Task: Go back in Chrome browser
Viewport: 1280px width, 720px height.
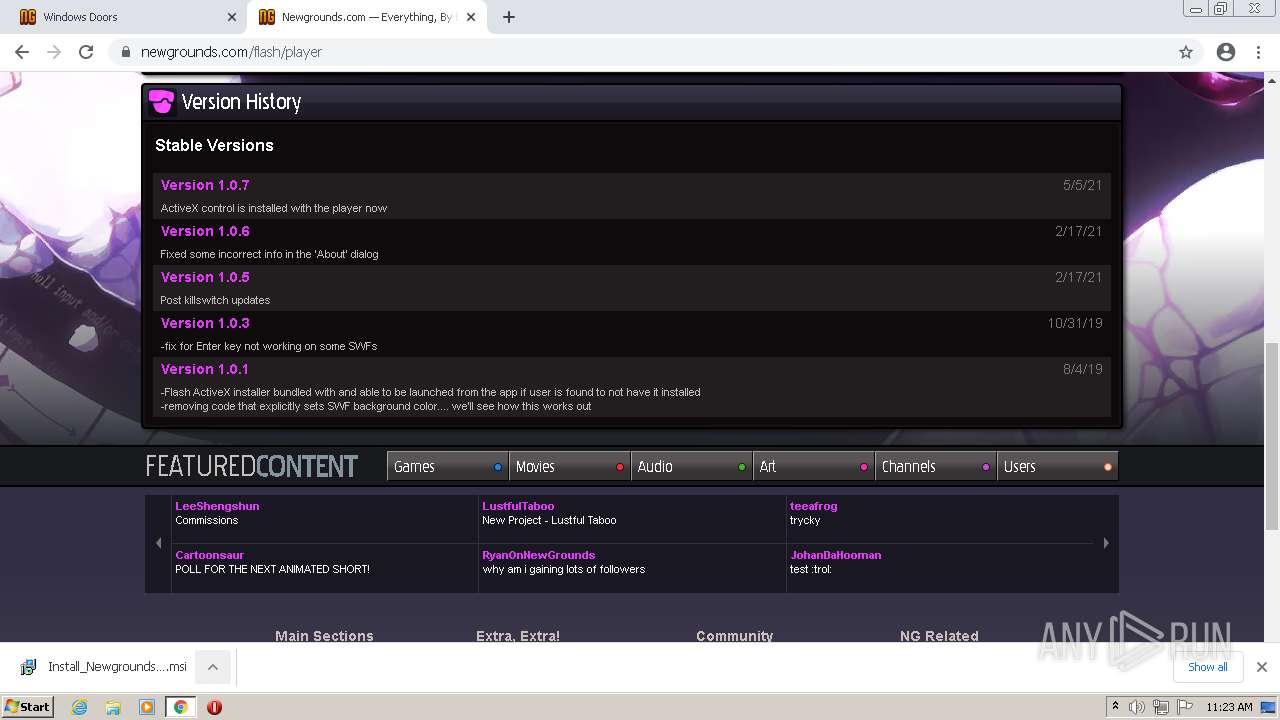Action: 22,52
